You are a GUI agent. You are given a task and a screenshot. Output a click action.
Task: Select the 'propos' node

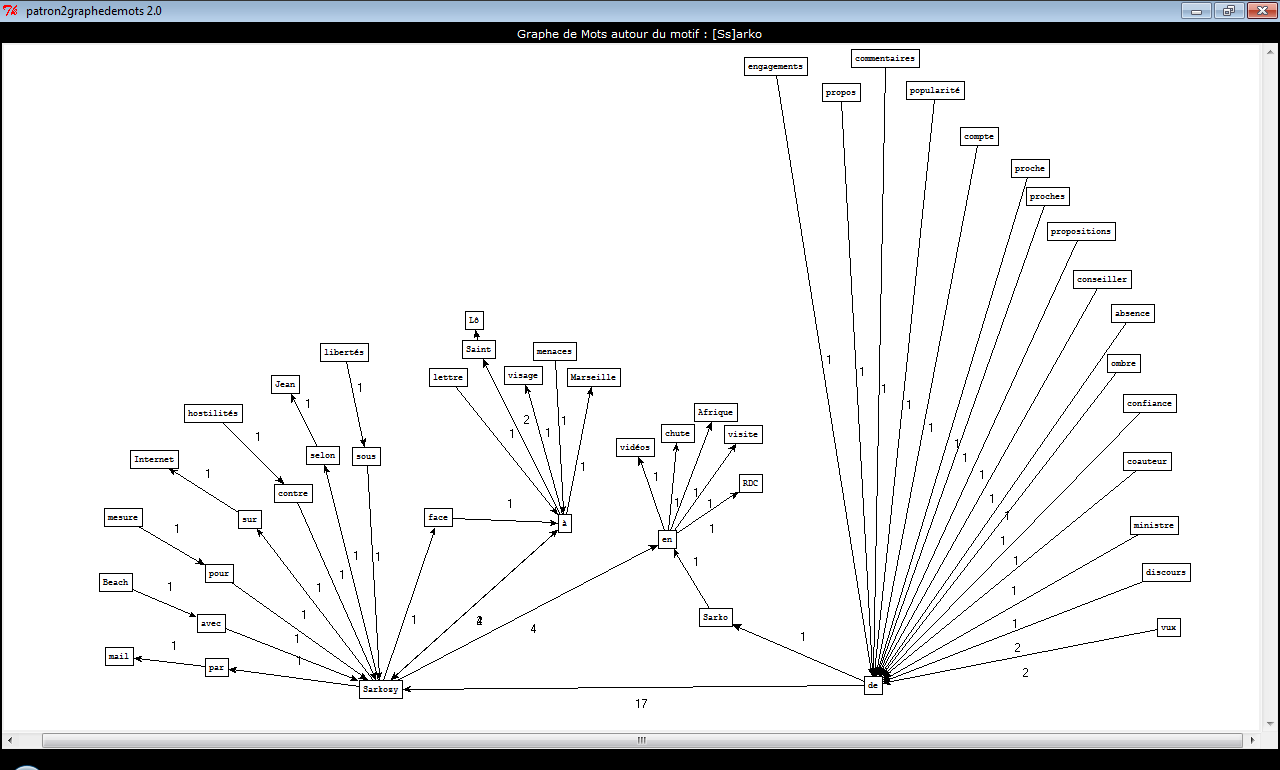pyautogui.click(x=841, y=92)
